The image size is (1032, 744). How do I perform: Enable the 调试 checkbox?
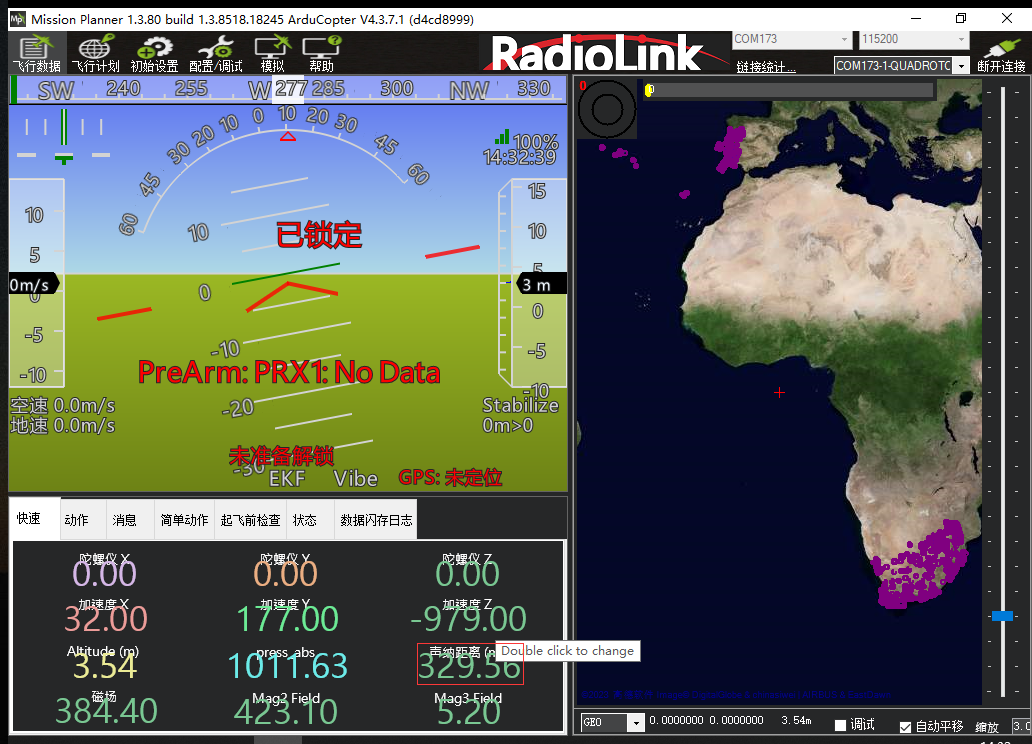(x=841, y=725)
